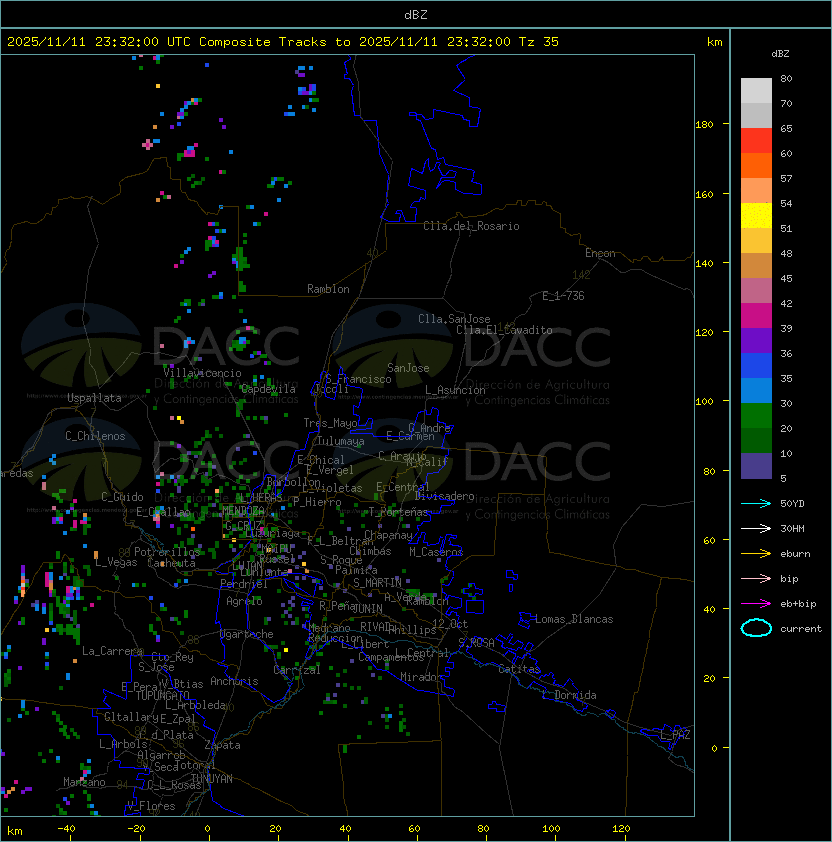Click the 'Villavicencio' place label
Screen dimensions: 832x842
coord(202,373)
